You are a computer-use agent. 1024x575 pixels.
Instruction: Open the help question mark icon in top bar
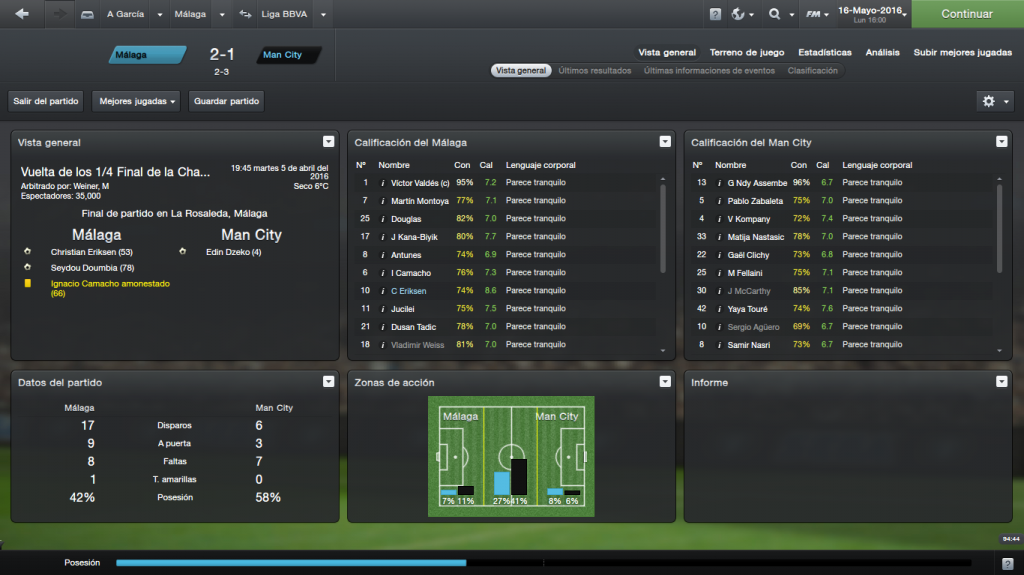[715, 14]
